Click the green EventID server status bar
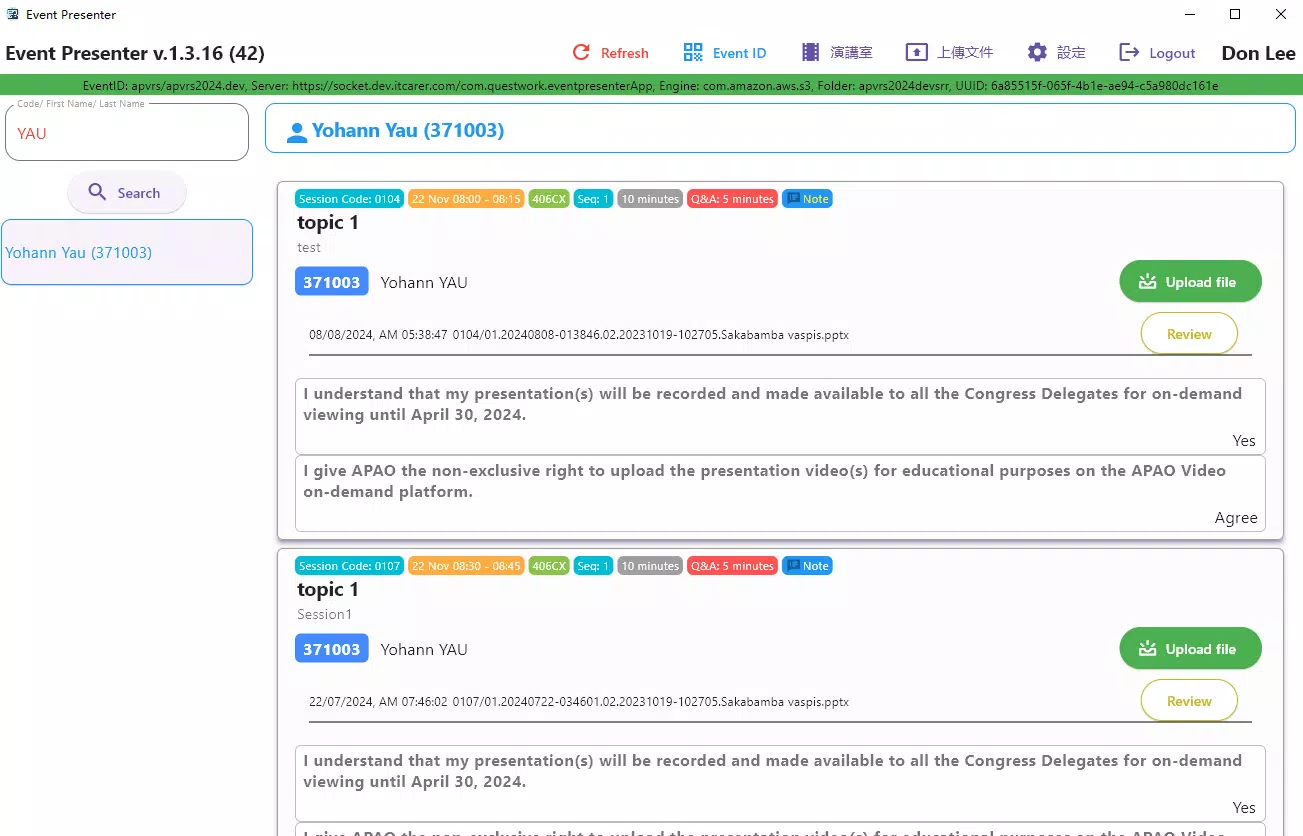The width and height of the screenshot is (1303, 836). point(651,85)
